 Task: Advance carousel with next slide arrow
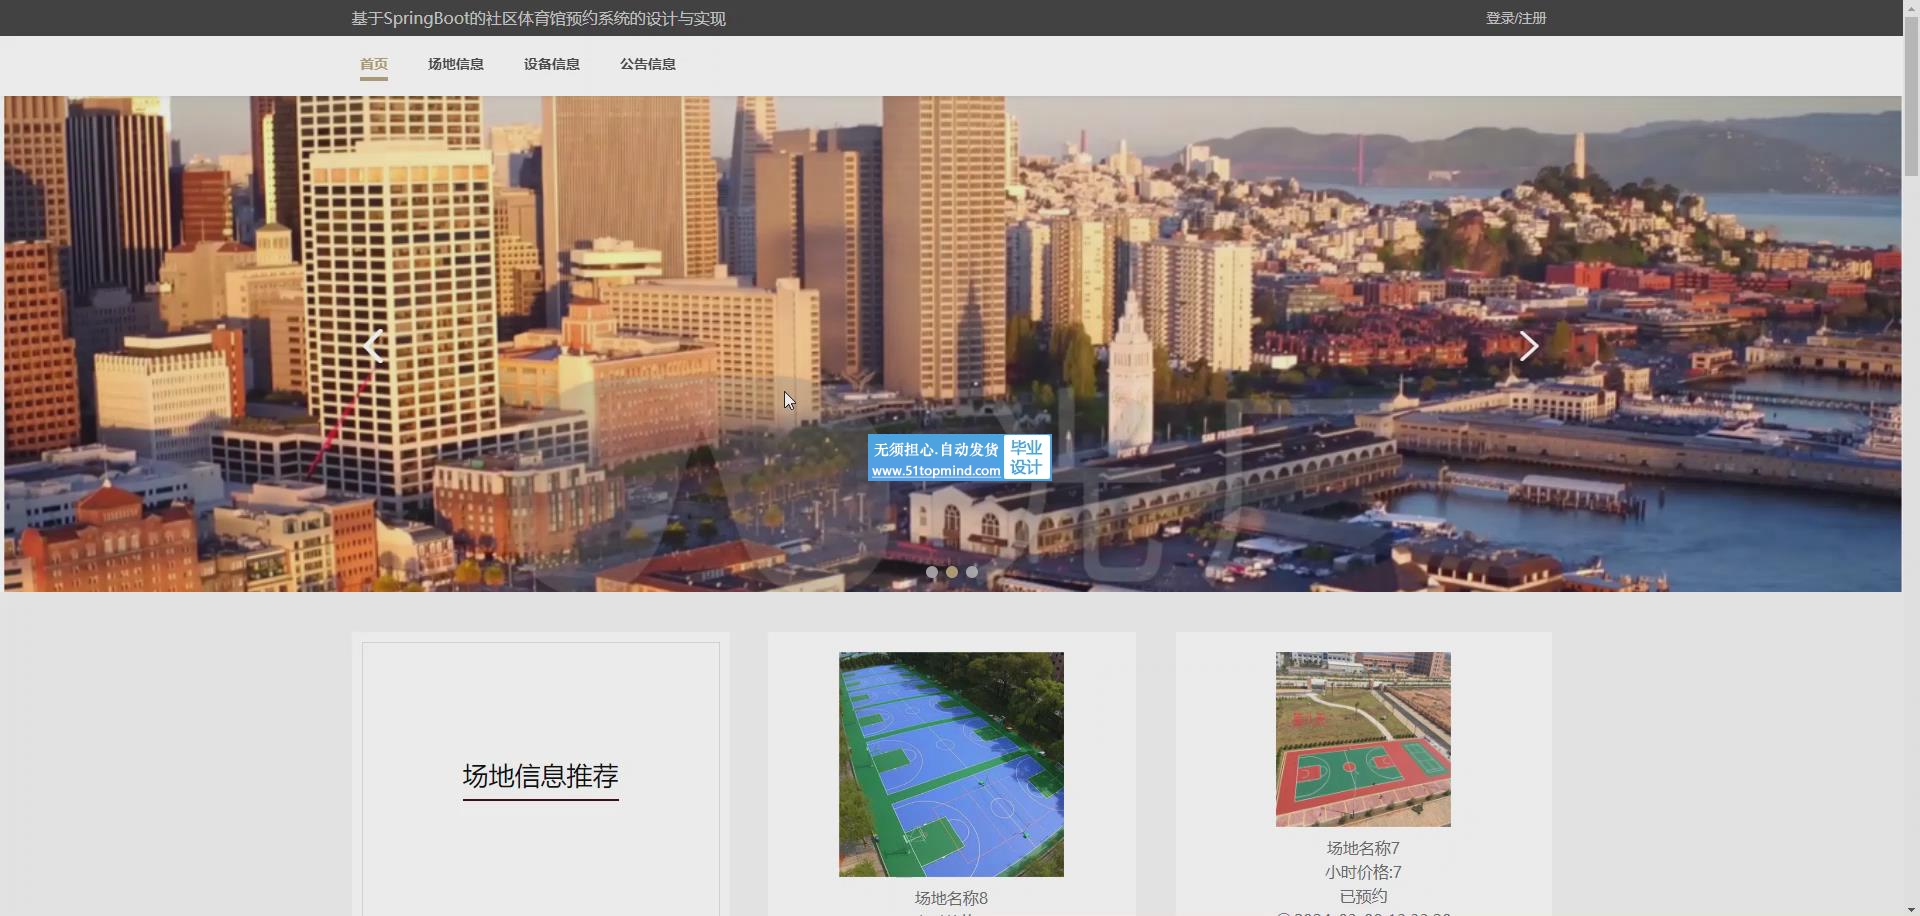(1528, 346)
